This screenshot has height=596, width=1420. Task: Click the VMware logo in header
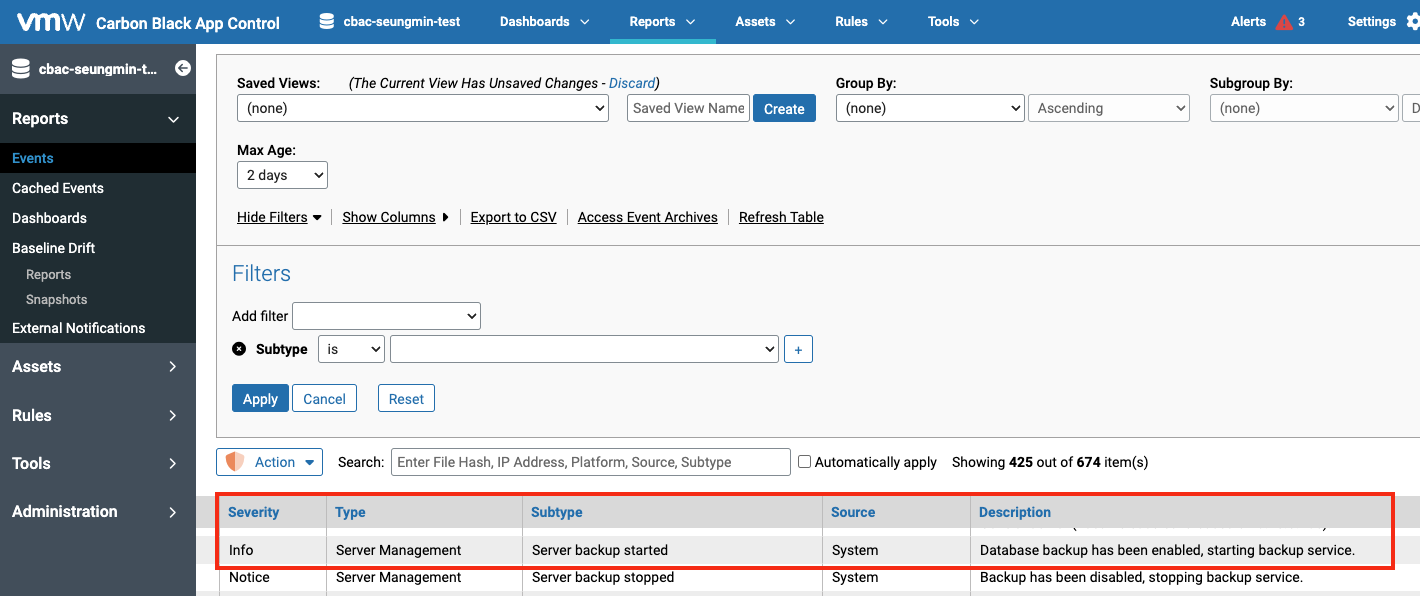(51, 21)
